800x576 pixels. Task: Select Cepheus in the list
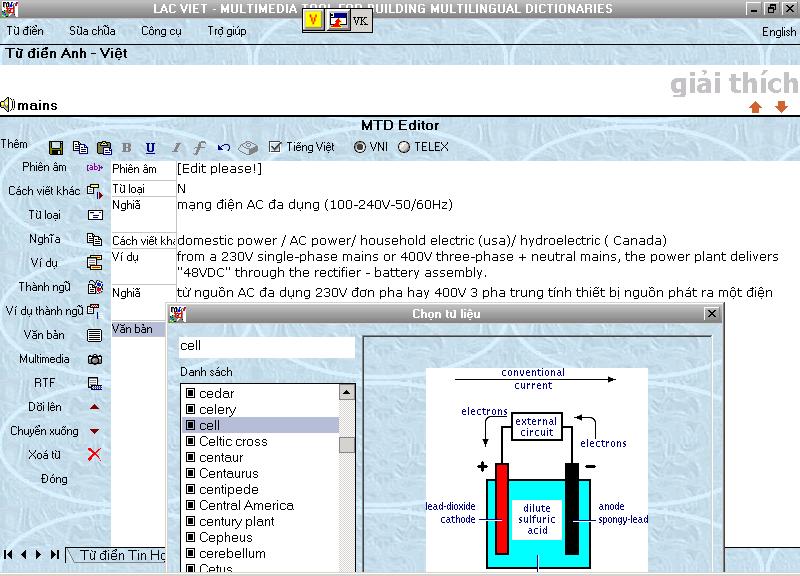click(x=226, y=538)
